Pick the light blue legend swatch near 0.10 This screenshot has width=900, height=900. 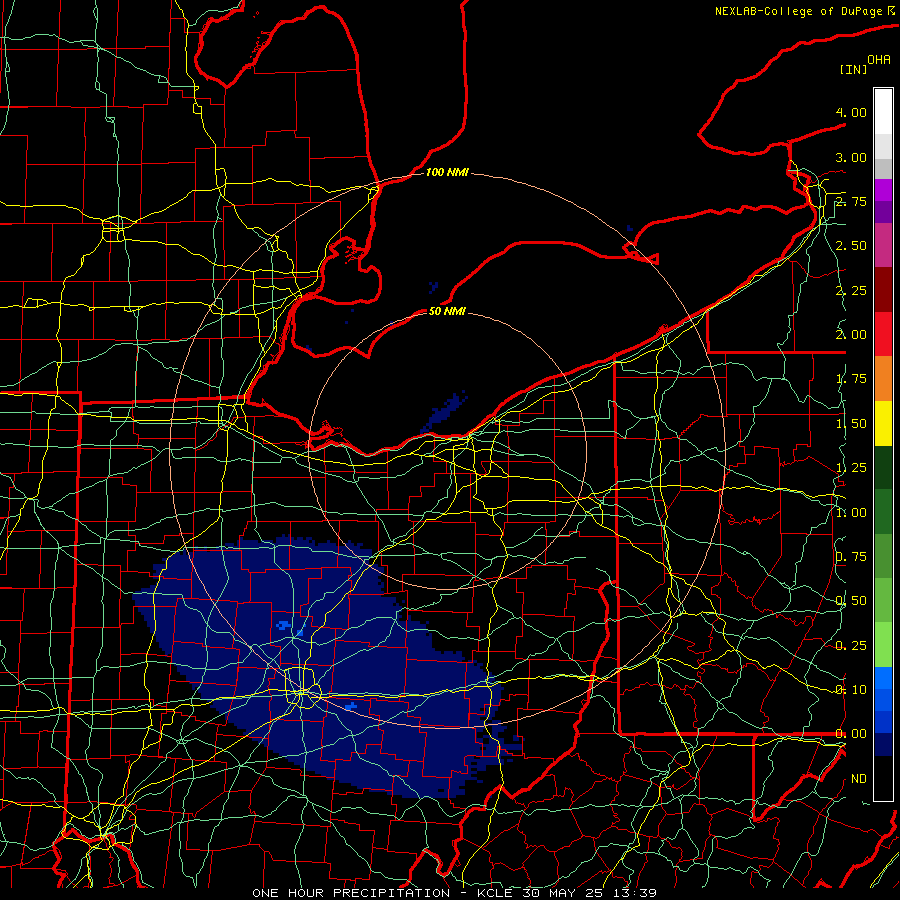883,678
